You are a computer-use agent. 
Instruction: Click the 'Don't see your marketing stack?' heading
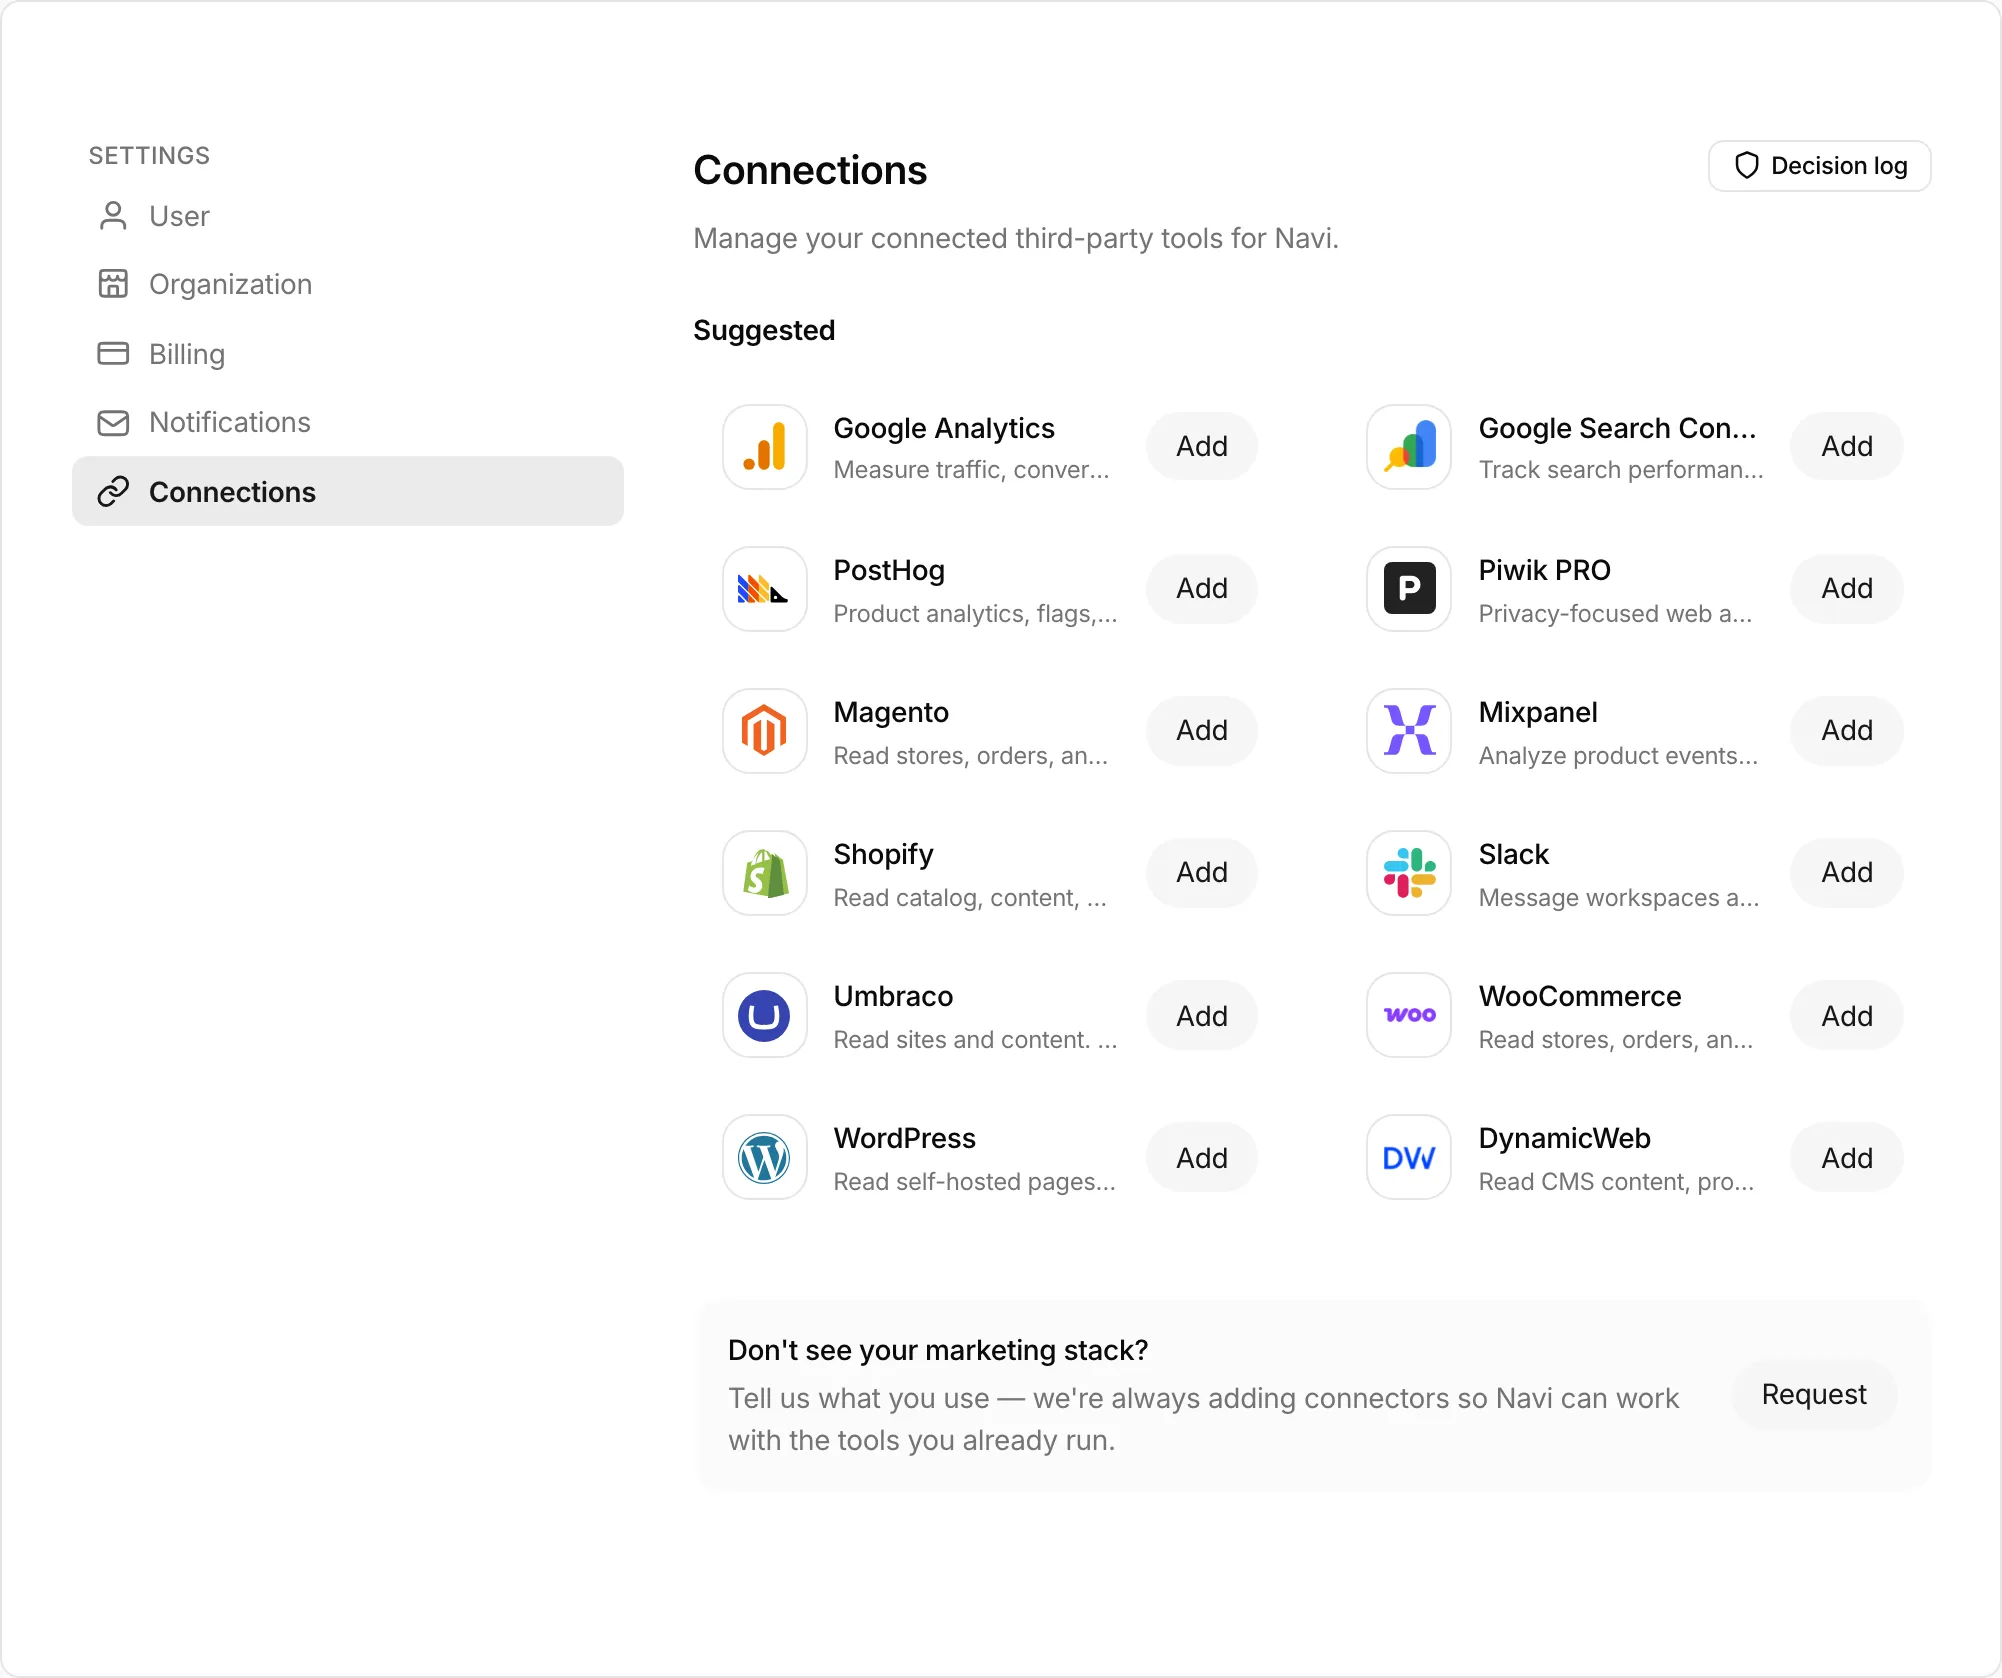click(938, 1350)
